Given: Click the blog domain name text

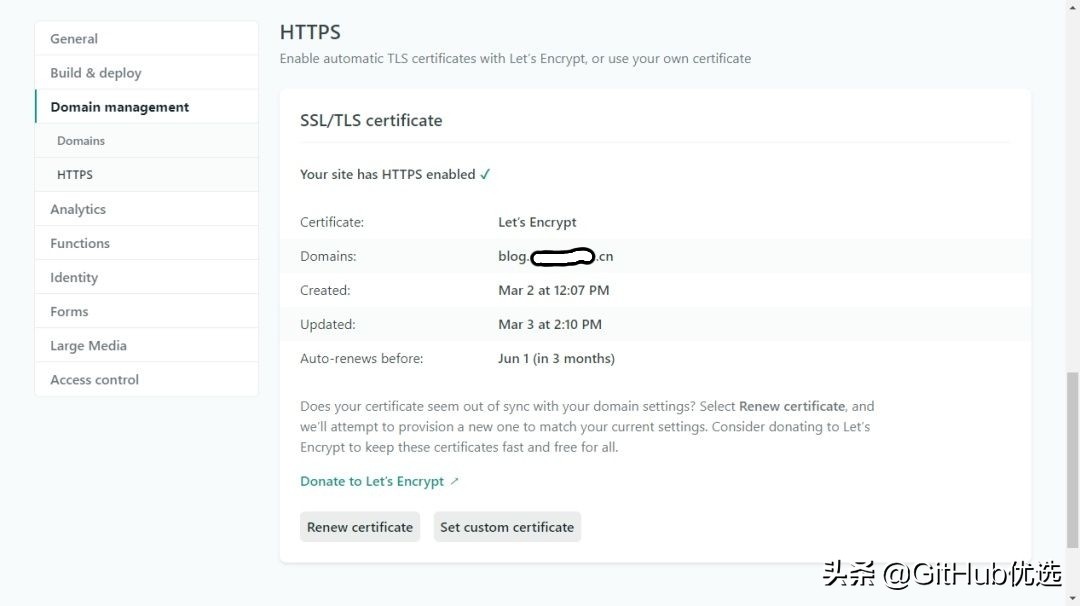Looking at the screenshot, I should tap(555, 256).
